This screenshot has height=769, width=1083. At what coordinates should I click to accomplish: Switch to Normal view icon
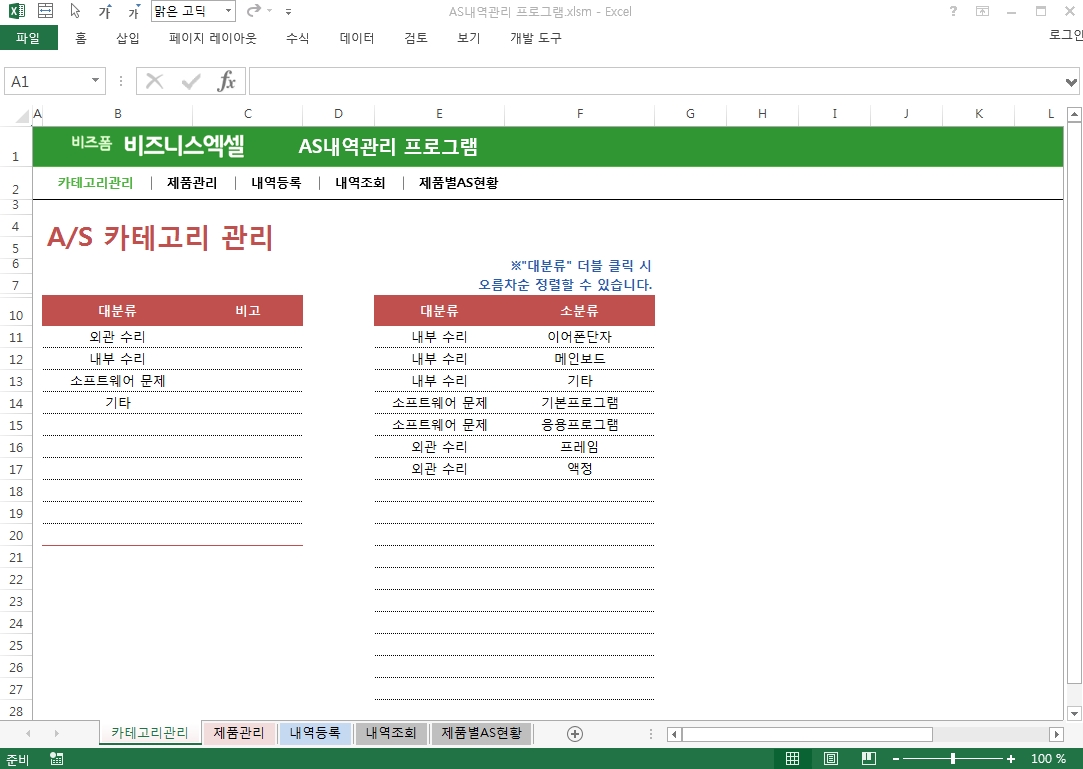[793, 759]
